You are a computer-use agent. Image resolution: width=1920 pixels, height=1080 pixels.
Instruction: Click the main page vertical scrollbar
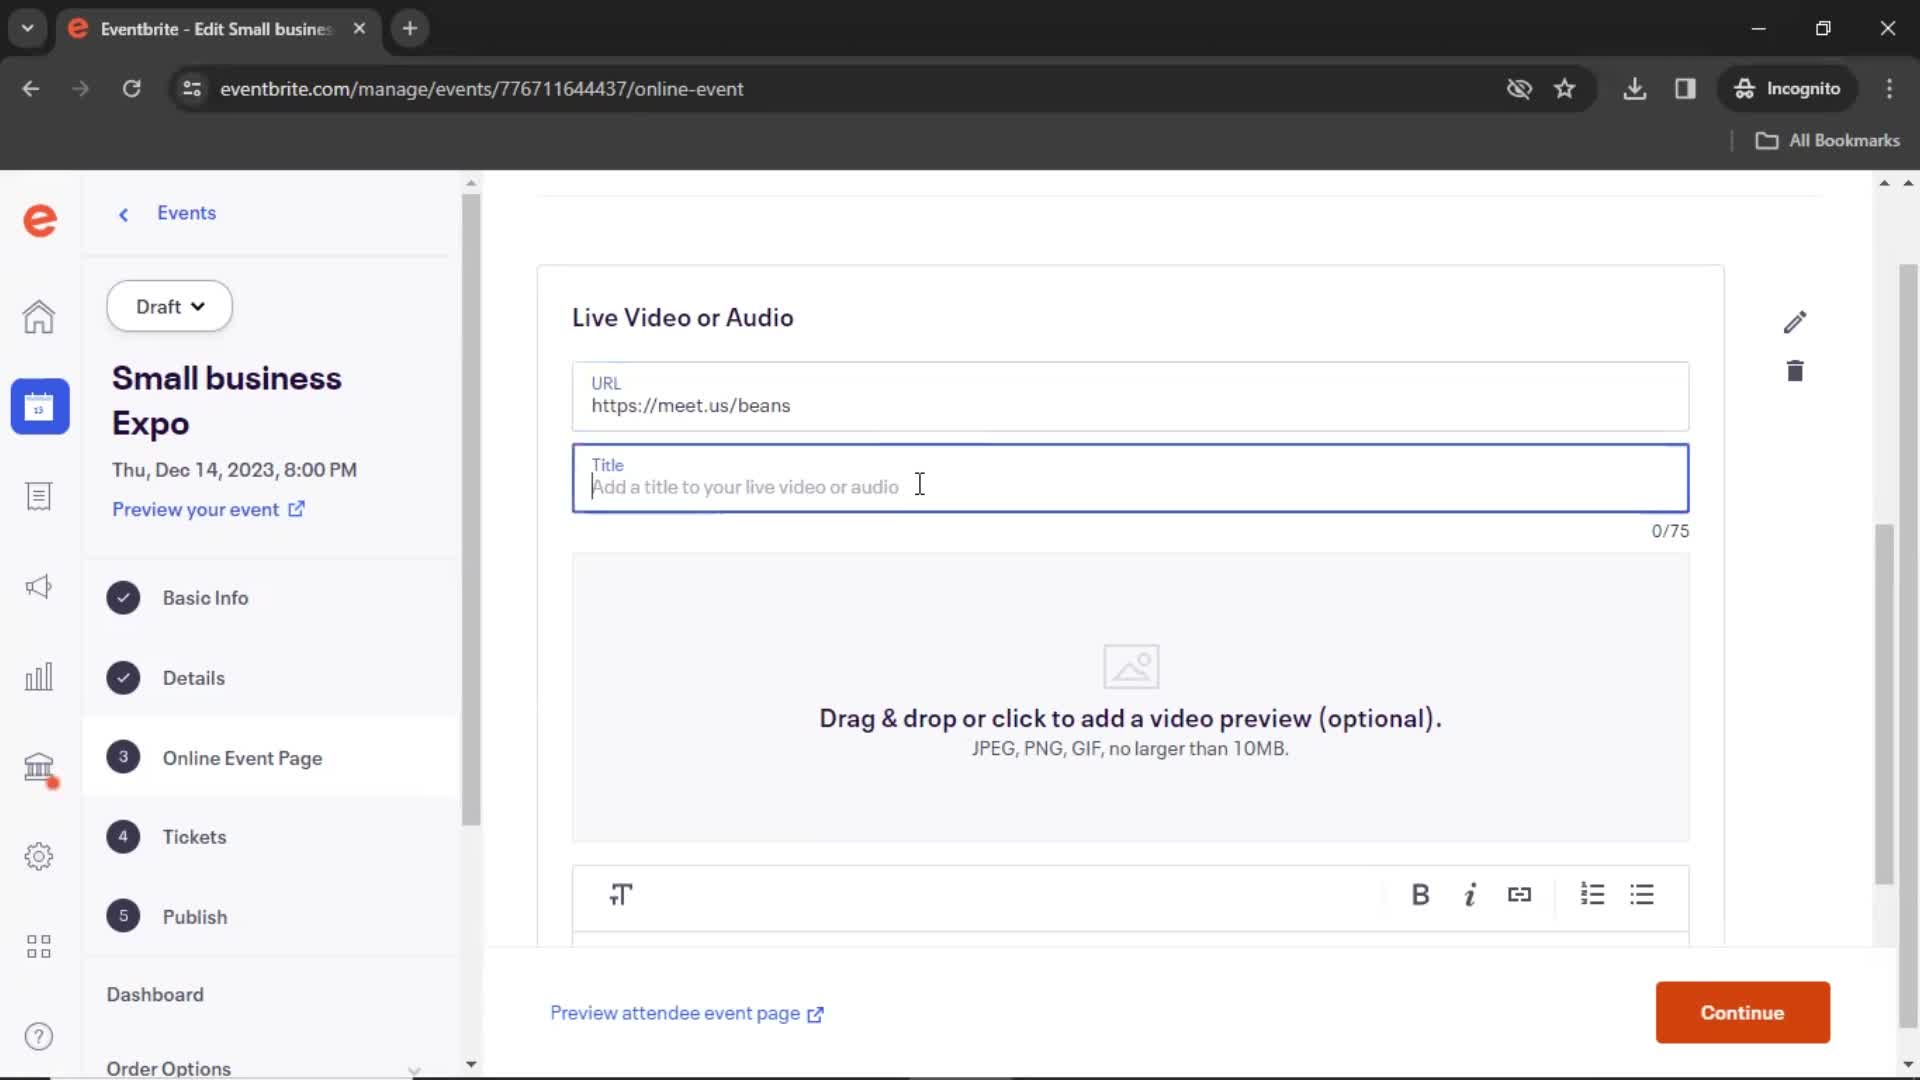point(1884,705)
